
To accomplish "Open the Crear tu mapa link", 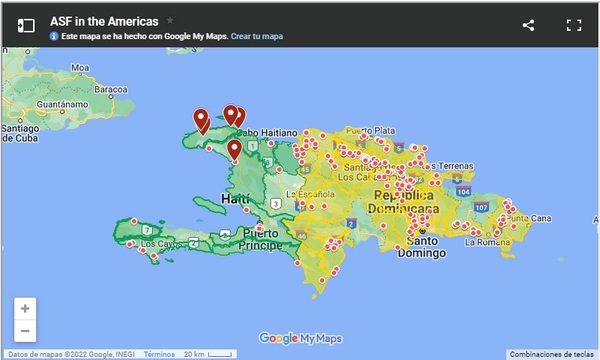I will [x=257, y=36].
